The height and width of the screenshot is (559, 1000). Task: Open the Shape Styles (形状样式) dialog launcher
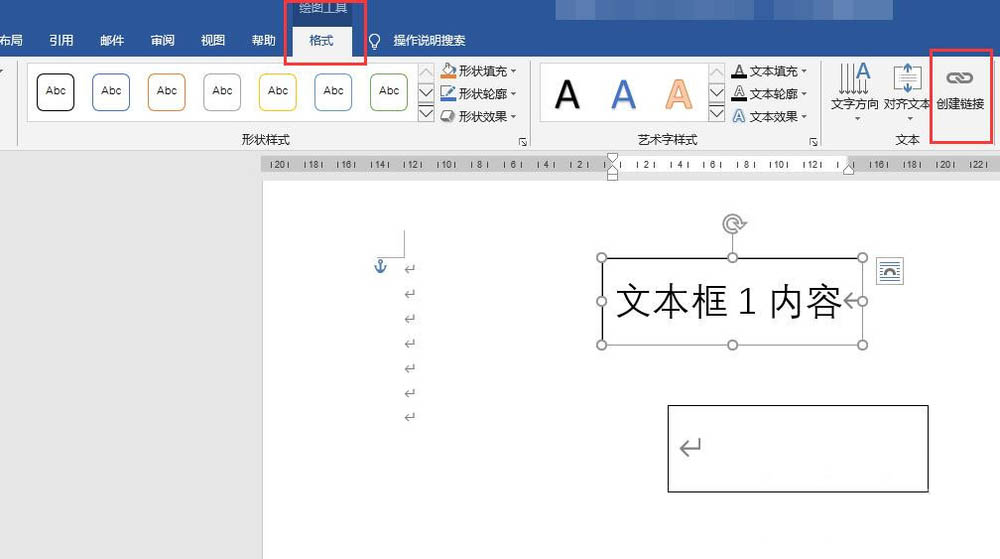click(523, 143)
